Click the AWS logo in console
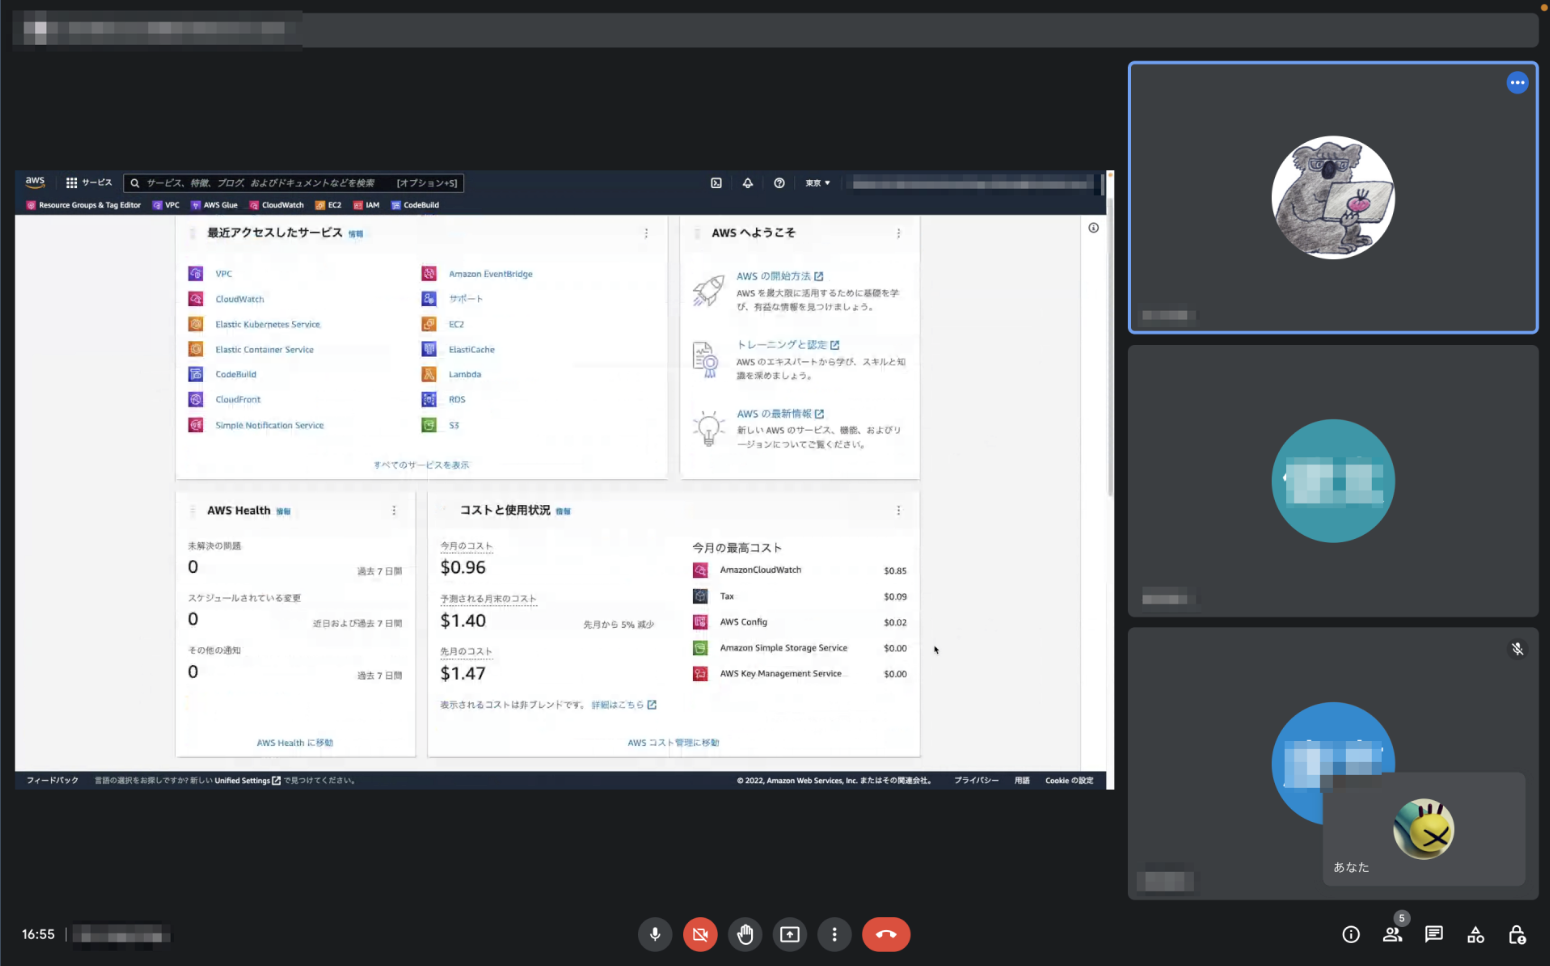The image size is (1550, 966). pos(35,182)
